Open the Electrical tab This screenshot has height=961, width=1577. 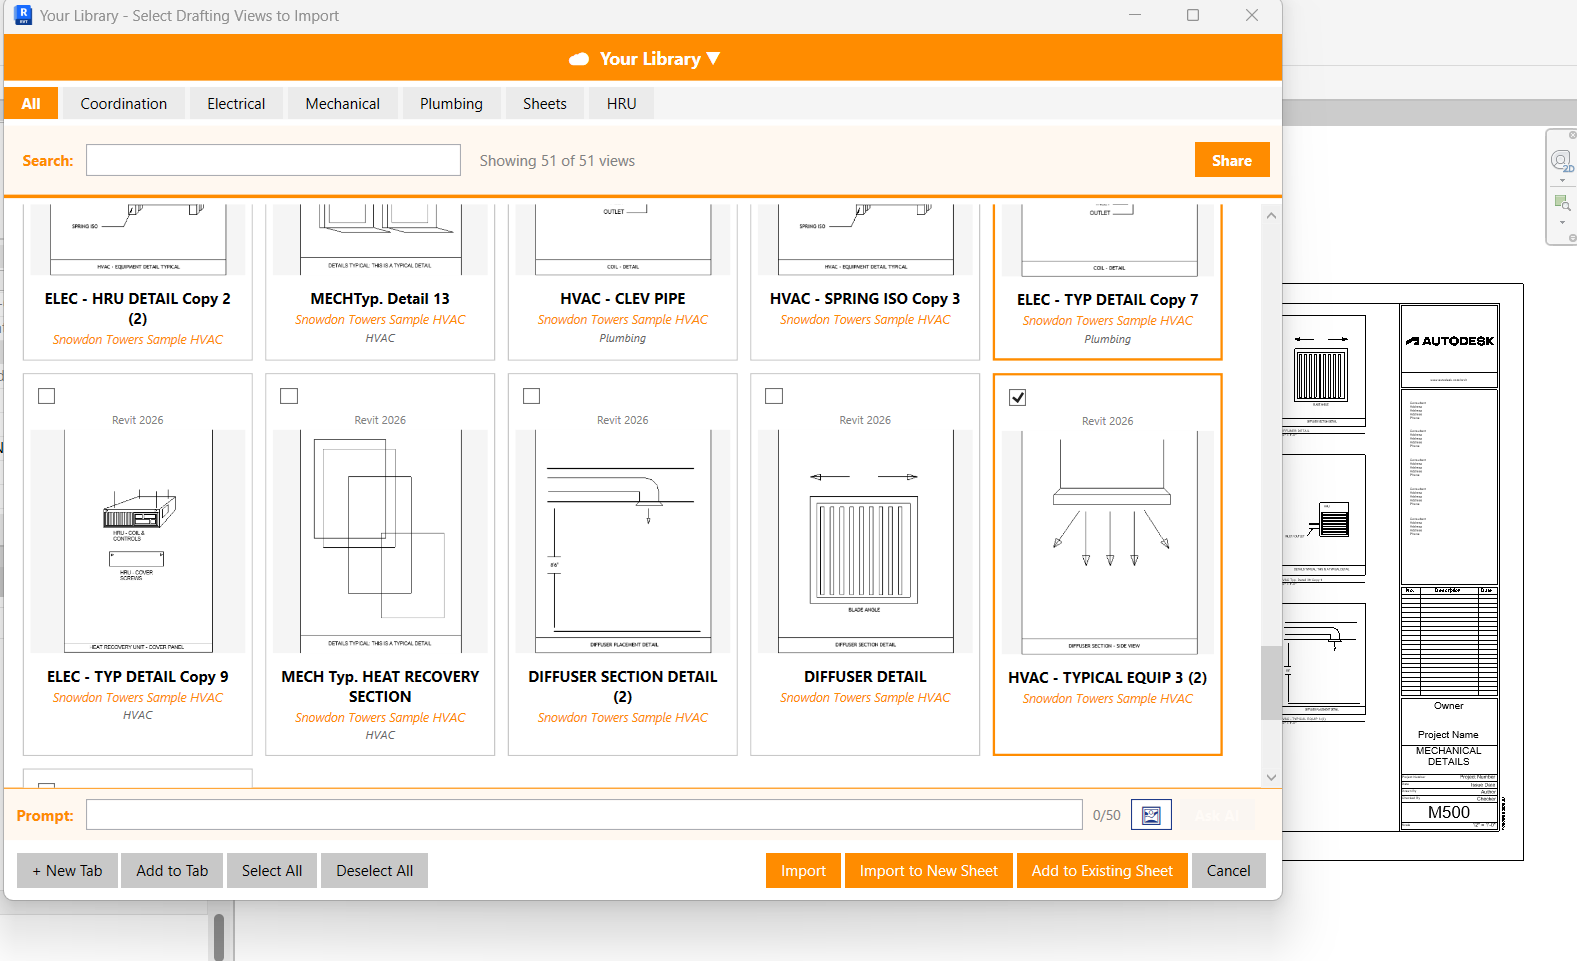tap(236, 103)
